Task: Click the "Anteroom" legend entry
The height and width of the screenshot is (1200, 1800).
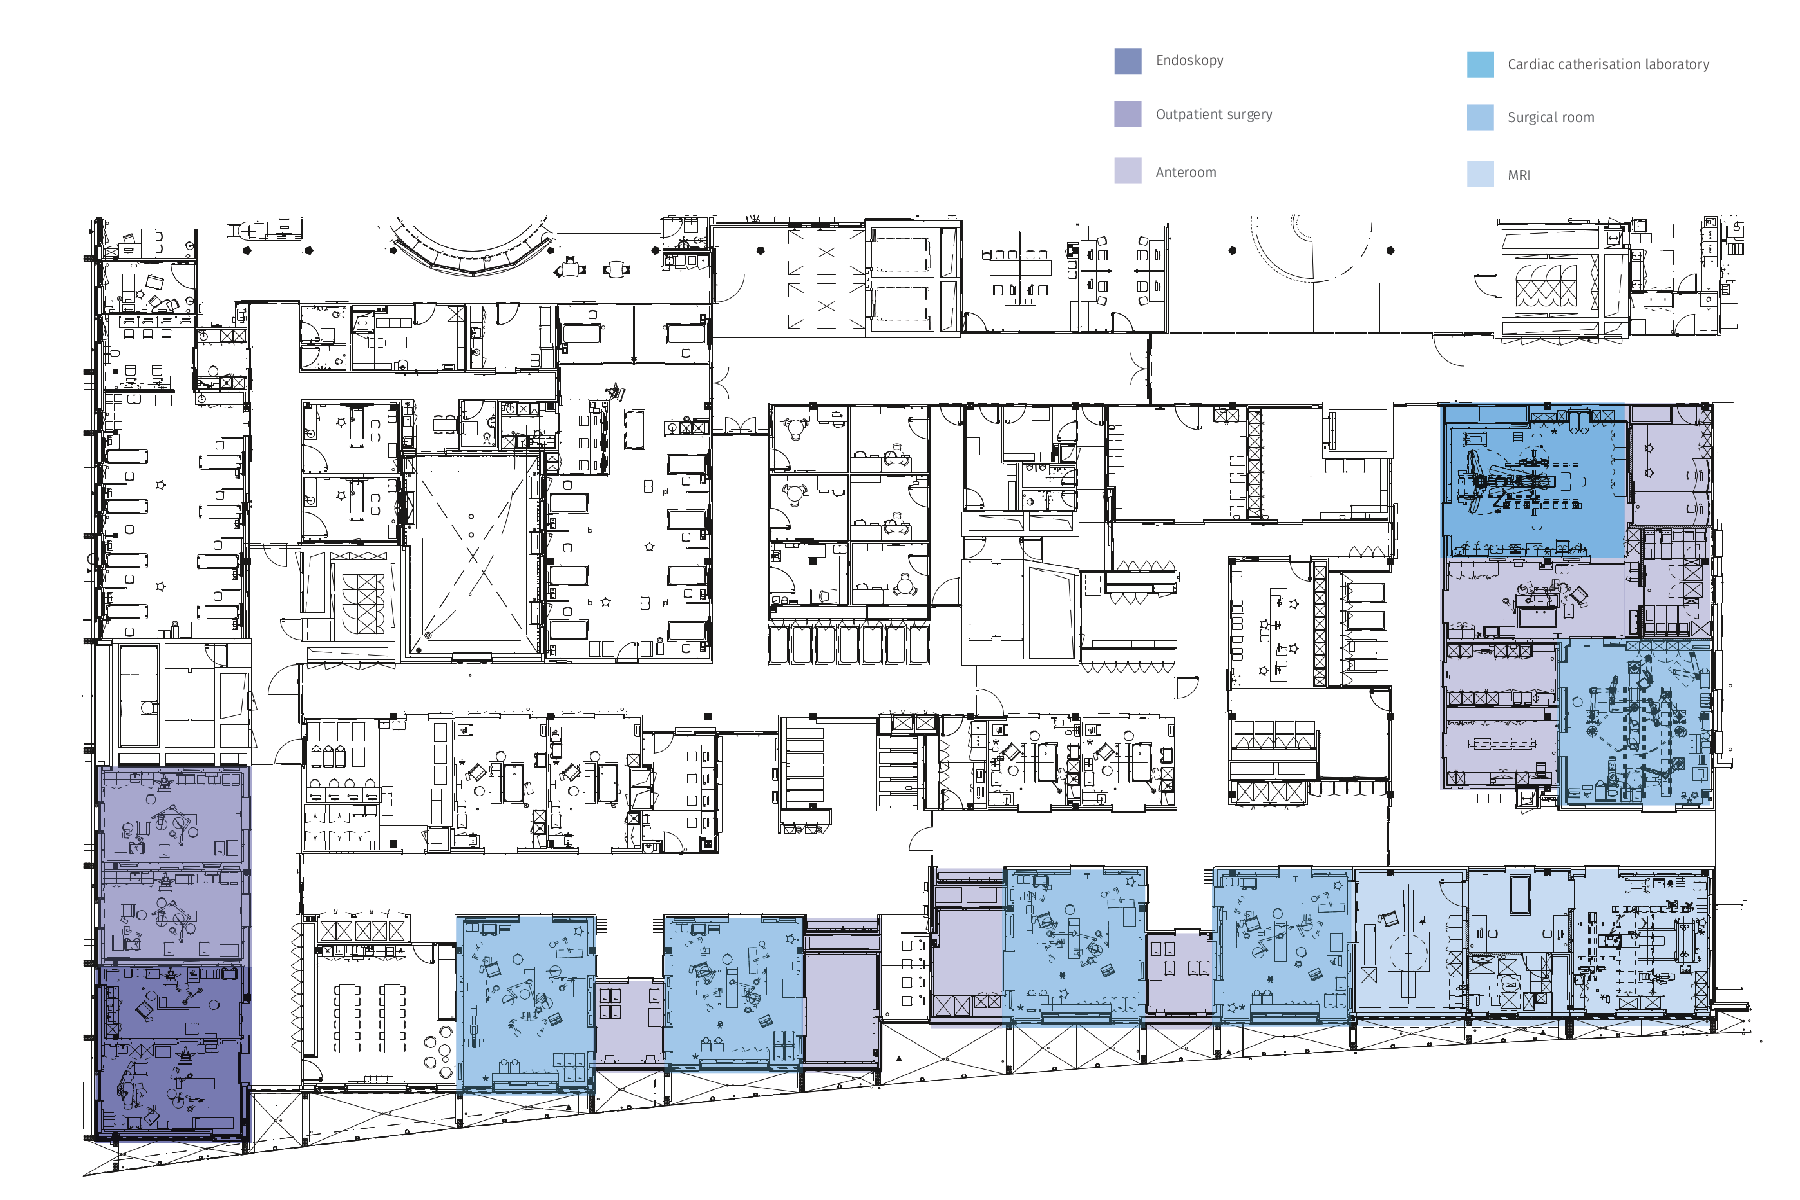Action: point(1185,172)
